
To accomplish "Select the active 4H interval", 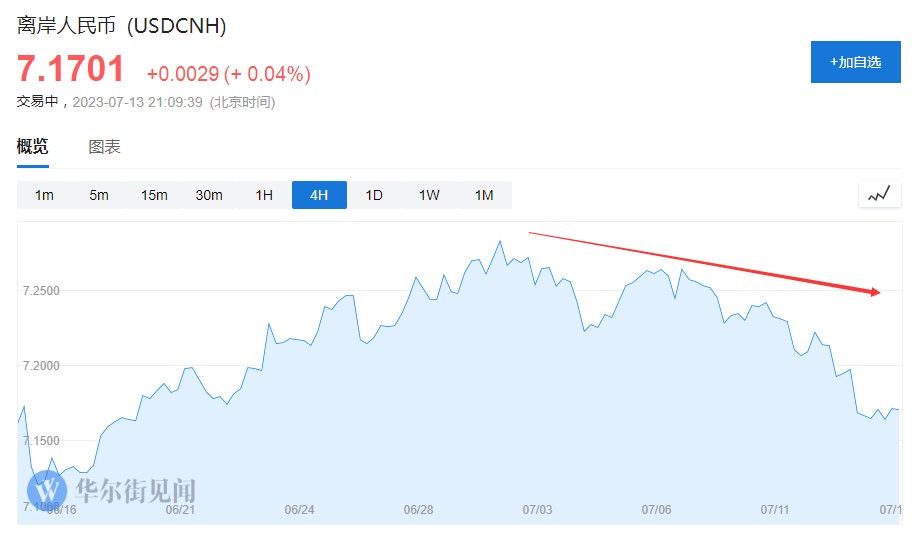I will click(x=319, y=195).
